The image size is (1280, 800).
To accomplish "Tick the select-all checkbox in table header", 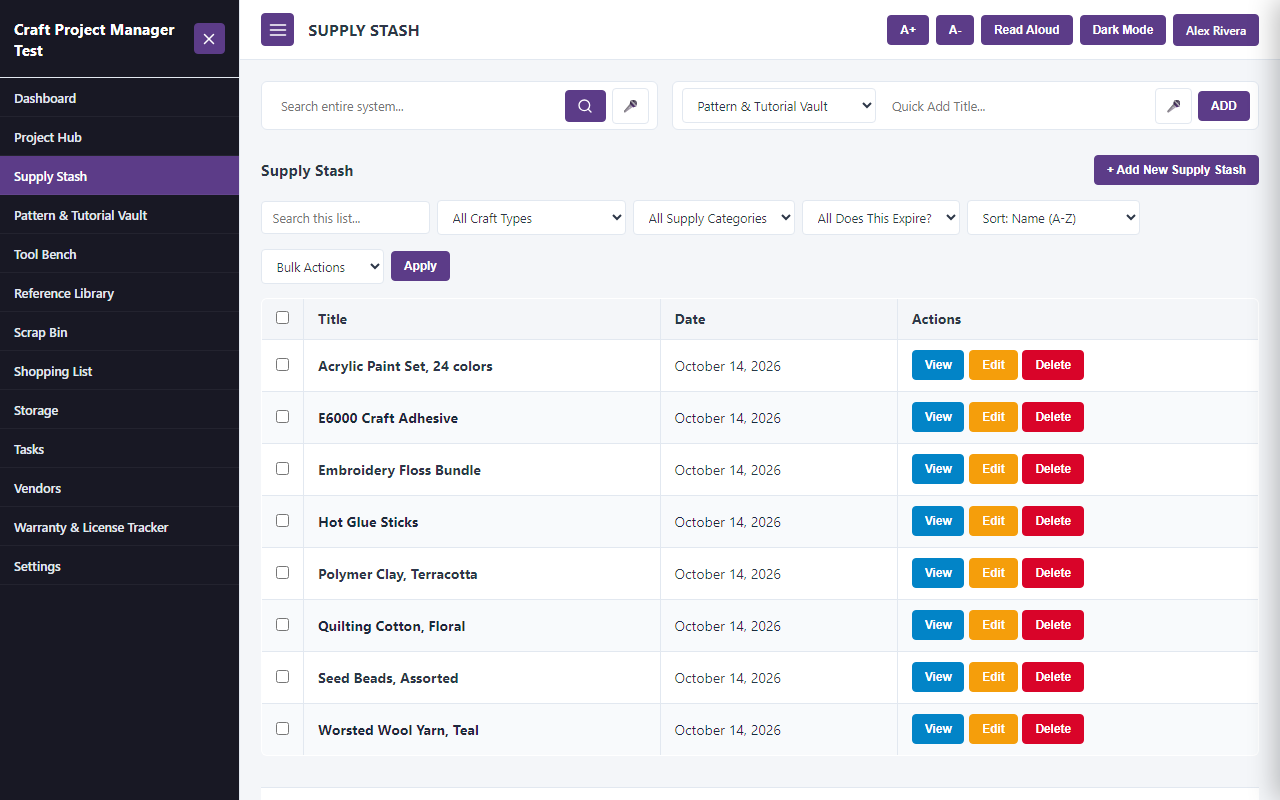I will 282,318.
